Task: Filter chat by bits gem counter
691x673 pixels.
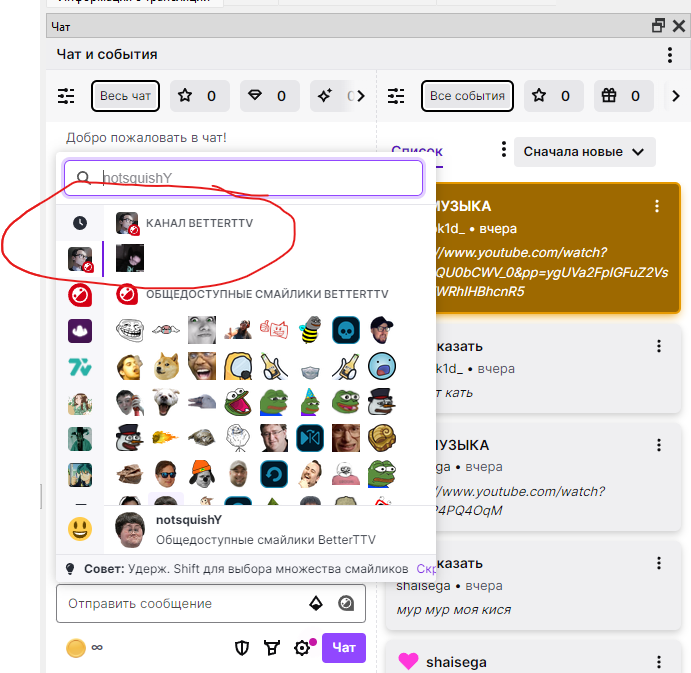Action: pos(269,96)
